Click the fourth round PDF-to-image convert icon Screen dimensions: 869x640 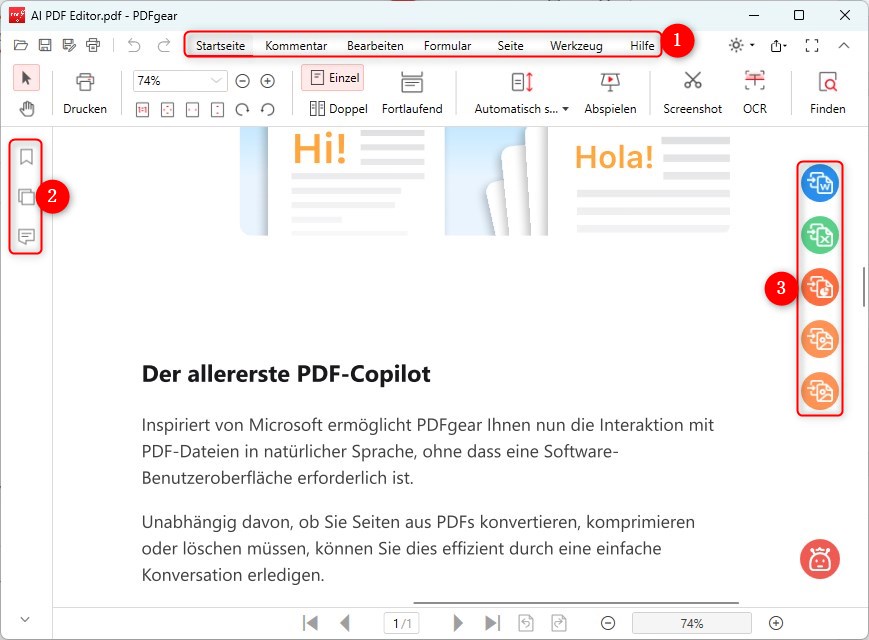click(820, 339)
